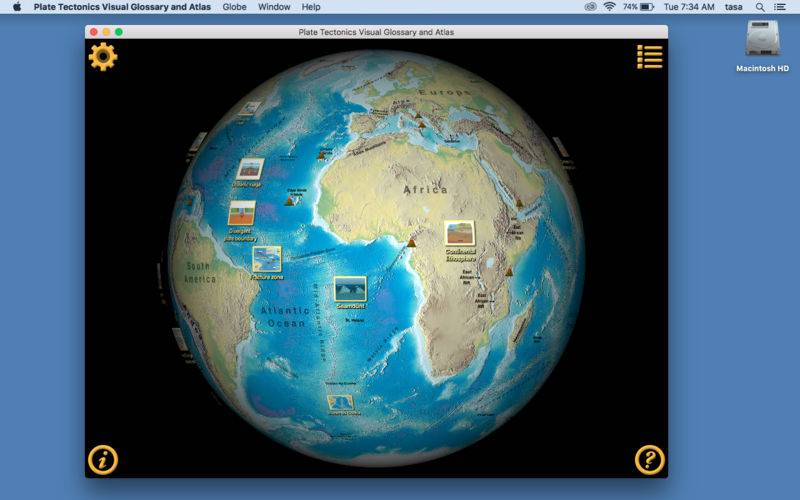Click the status icon left of Wi-Fi
Image resolution: width=800 pixels, height=500 pixels.
click(590, 7)
